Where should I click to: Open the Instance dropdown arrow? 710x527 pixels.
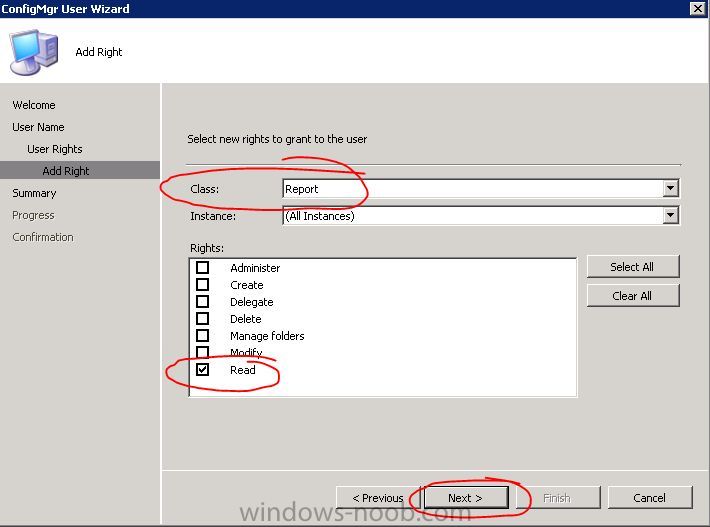670,216
